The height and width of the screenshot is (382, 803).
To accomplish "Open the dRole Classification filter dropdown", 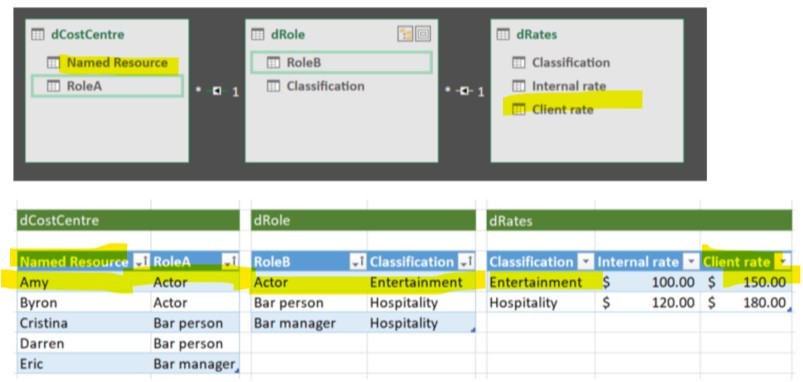I will [x=466, y=262].
